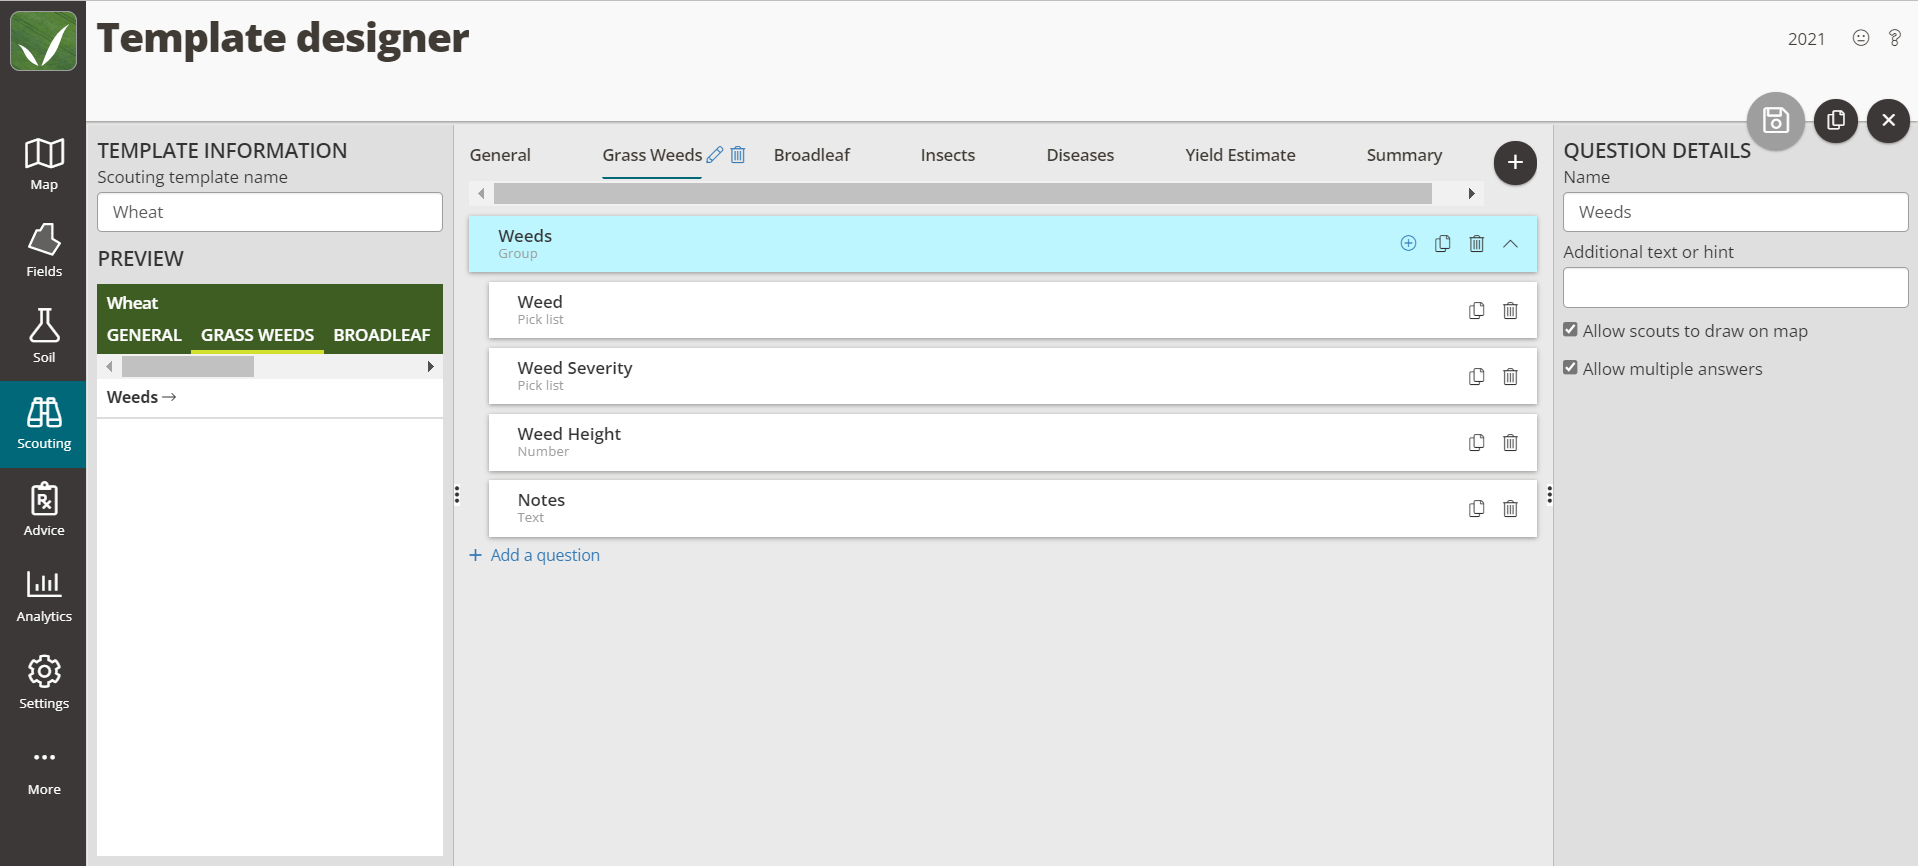The image size is (1918, 866).
Task: Click the Additional text or hint field
Action: [1735, 287]
